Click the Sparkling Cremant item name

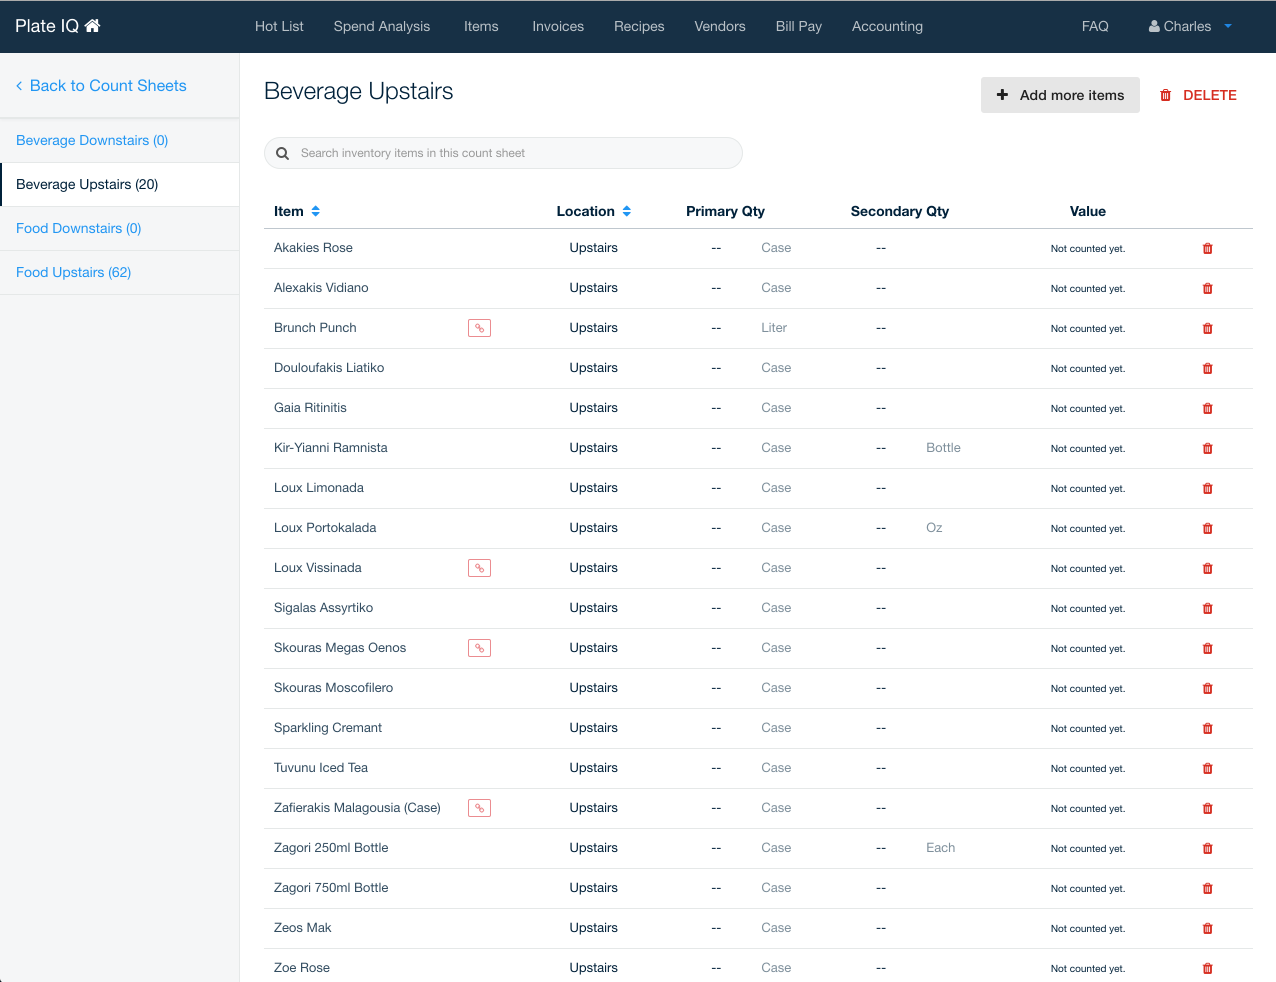(328, 728)
